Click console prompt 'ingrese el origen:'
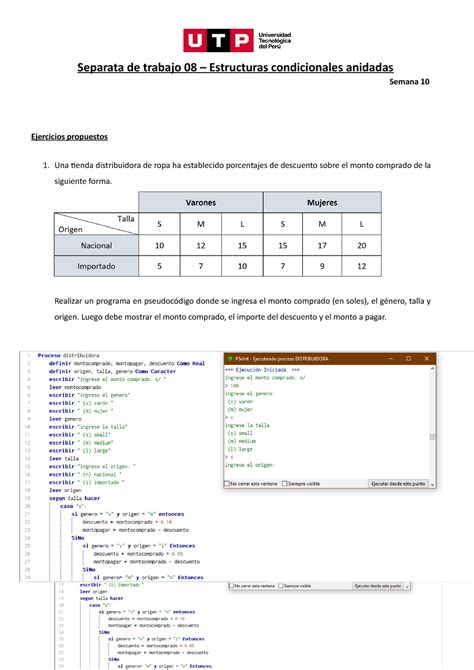 pyautogui.click(x=250, y=465)
